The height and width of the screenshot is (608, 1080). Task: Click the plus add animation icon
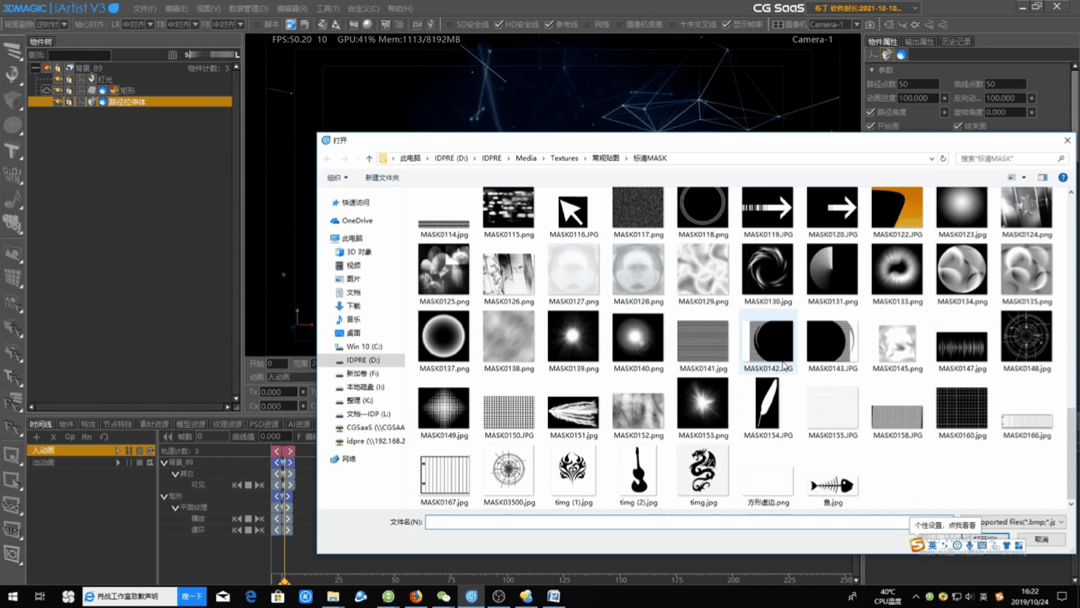pos(38,437)
